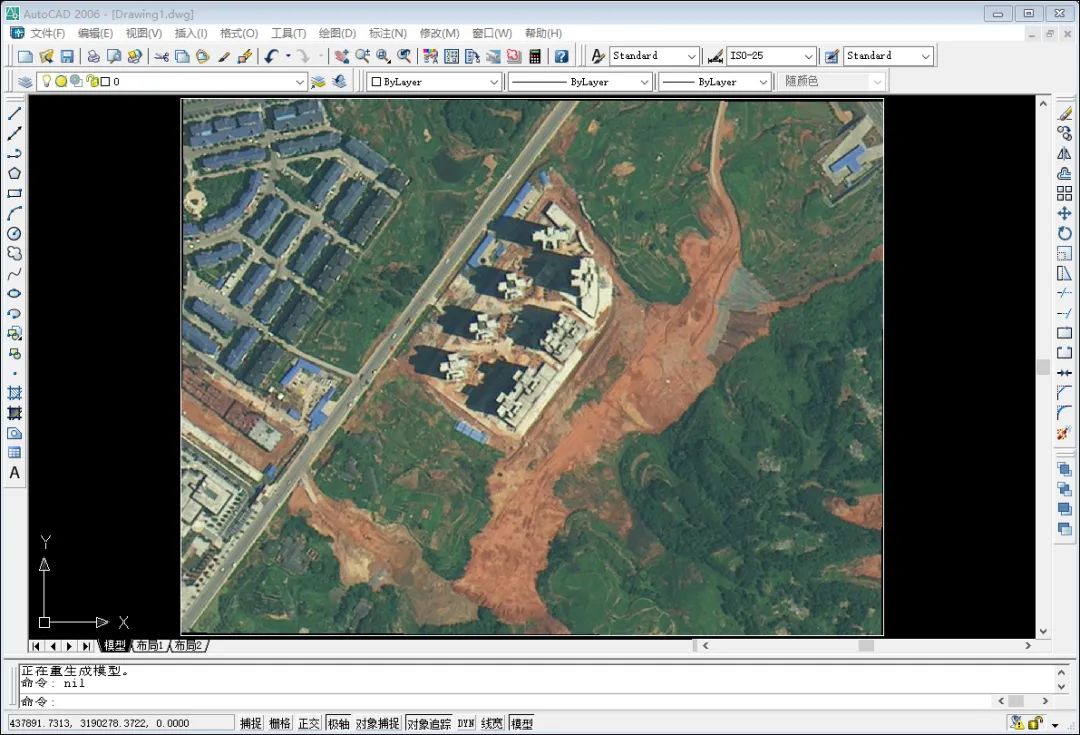Activate the Circle draw tool

[x=14, y=234]
